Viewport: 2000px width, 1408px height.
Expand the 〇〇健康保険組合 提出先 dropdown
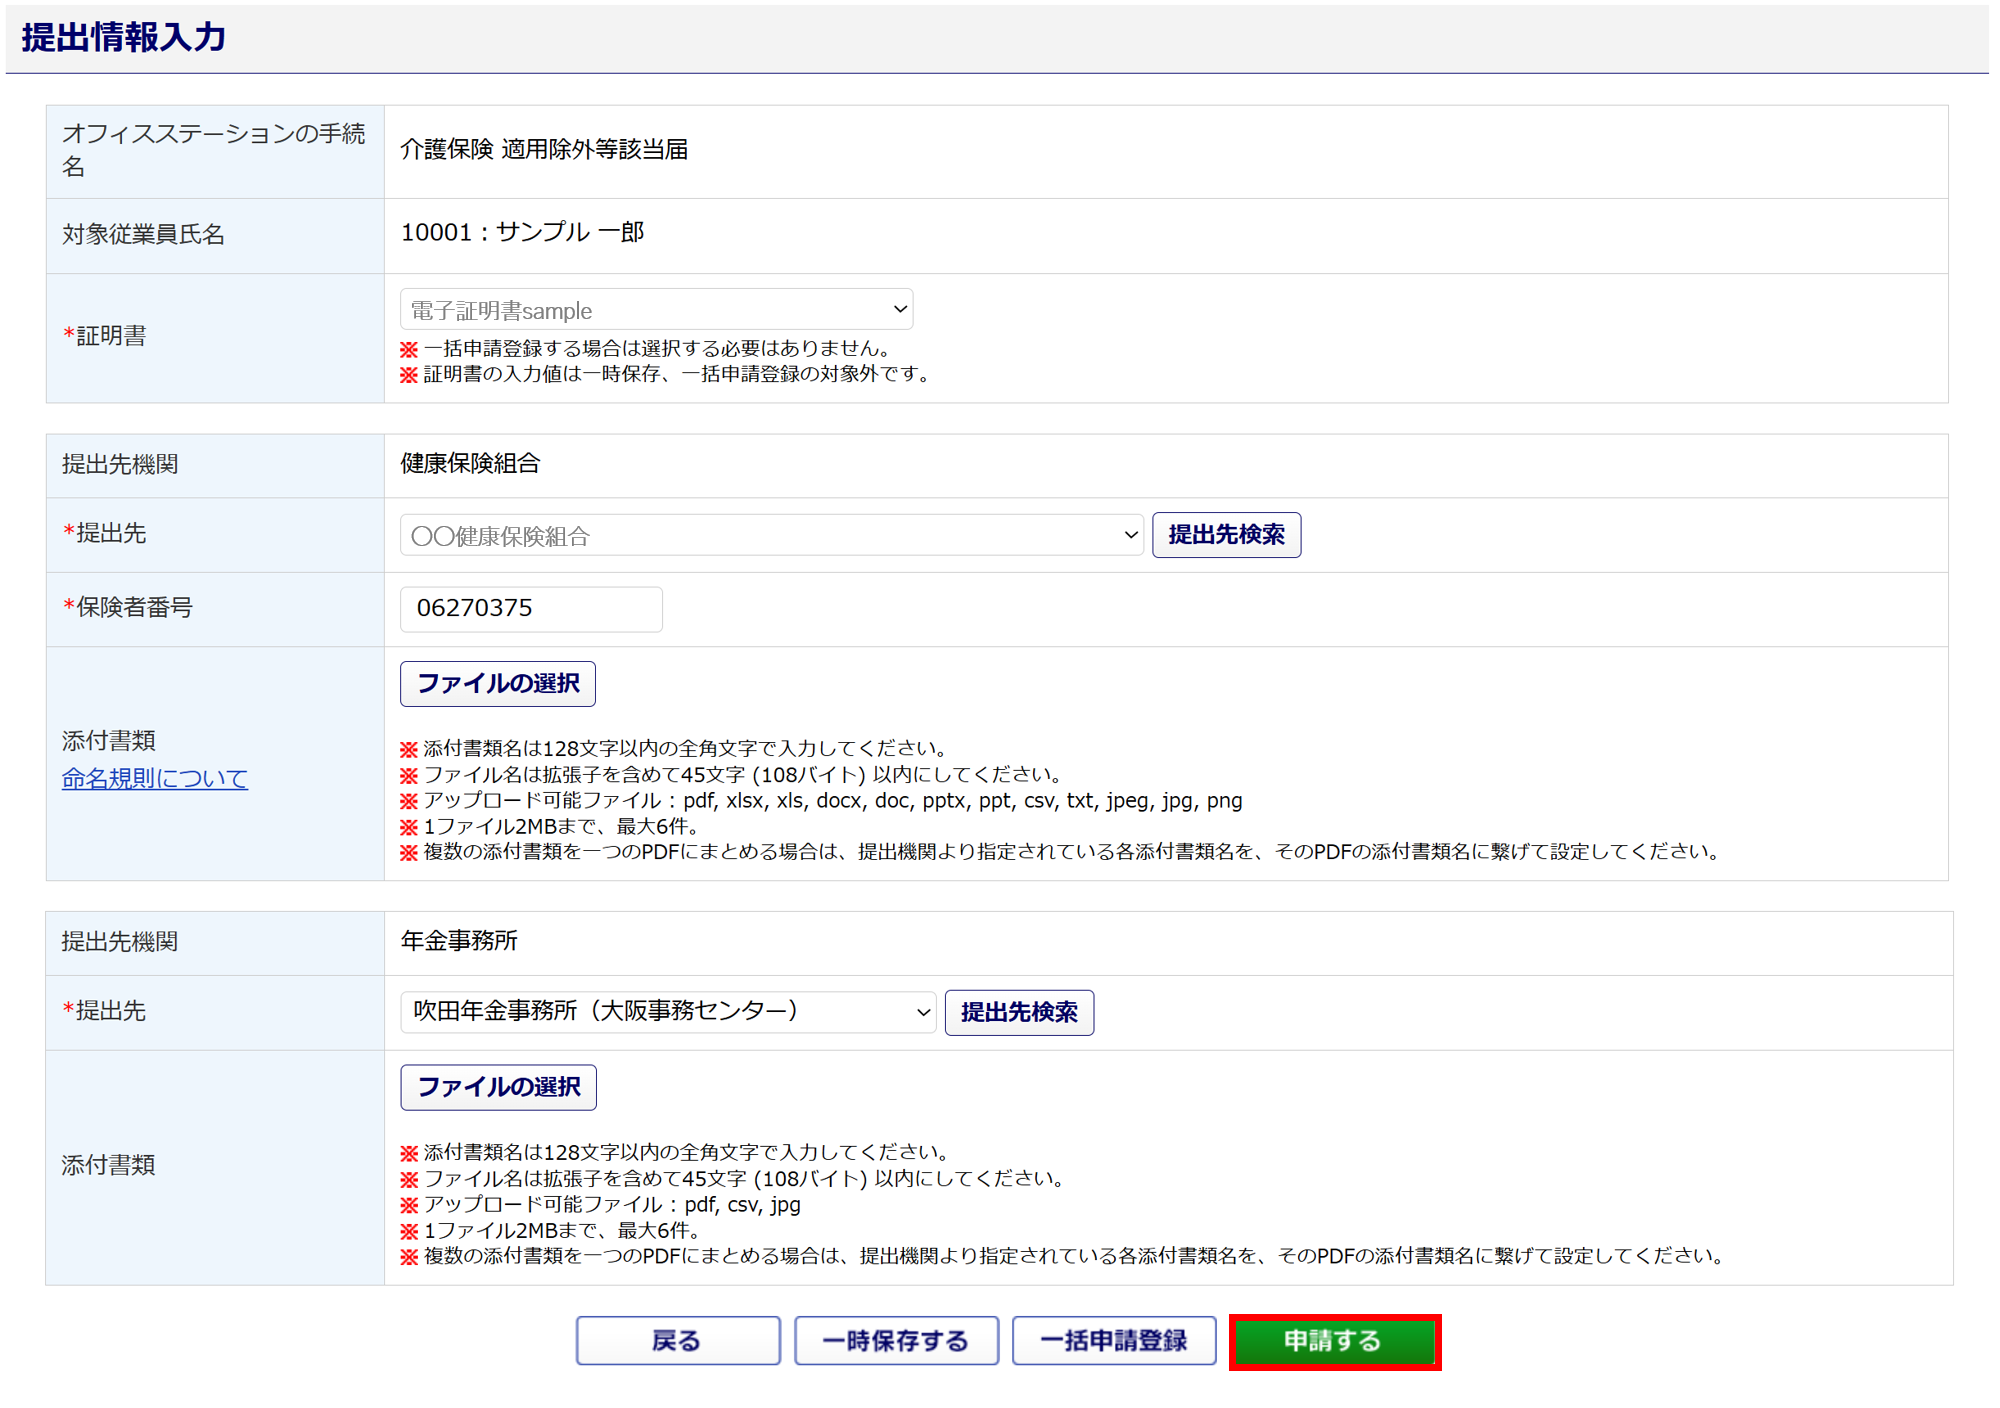click(x=770, y=536)
